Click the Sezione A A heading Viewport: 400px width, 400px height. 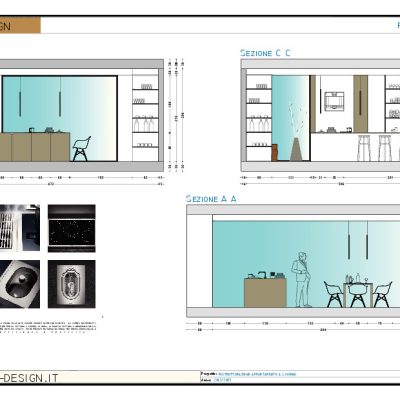(211, 199)
